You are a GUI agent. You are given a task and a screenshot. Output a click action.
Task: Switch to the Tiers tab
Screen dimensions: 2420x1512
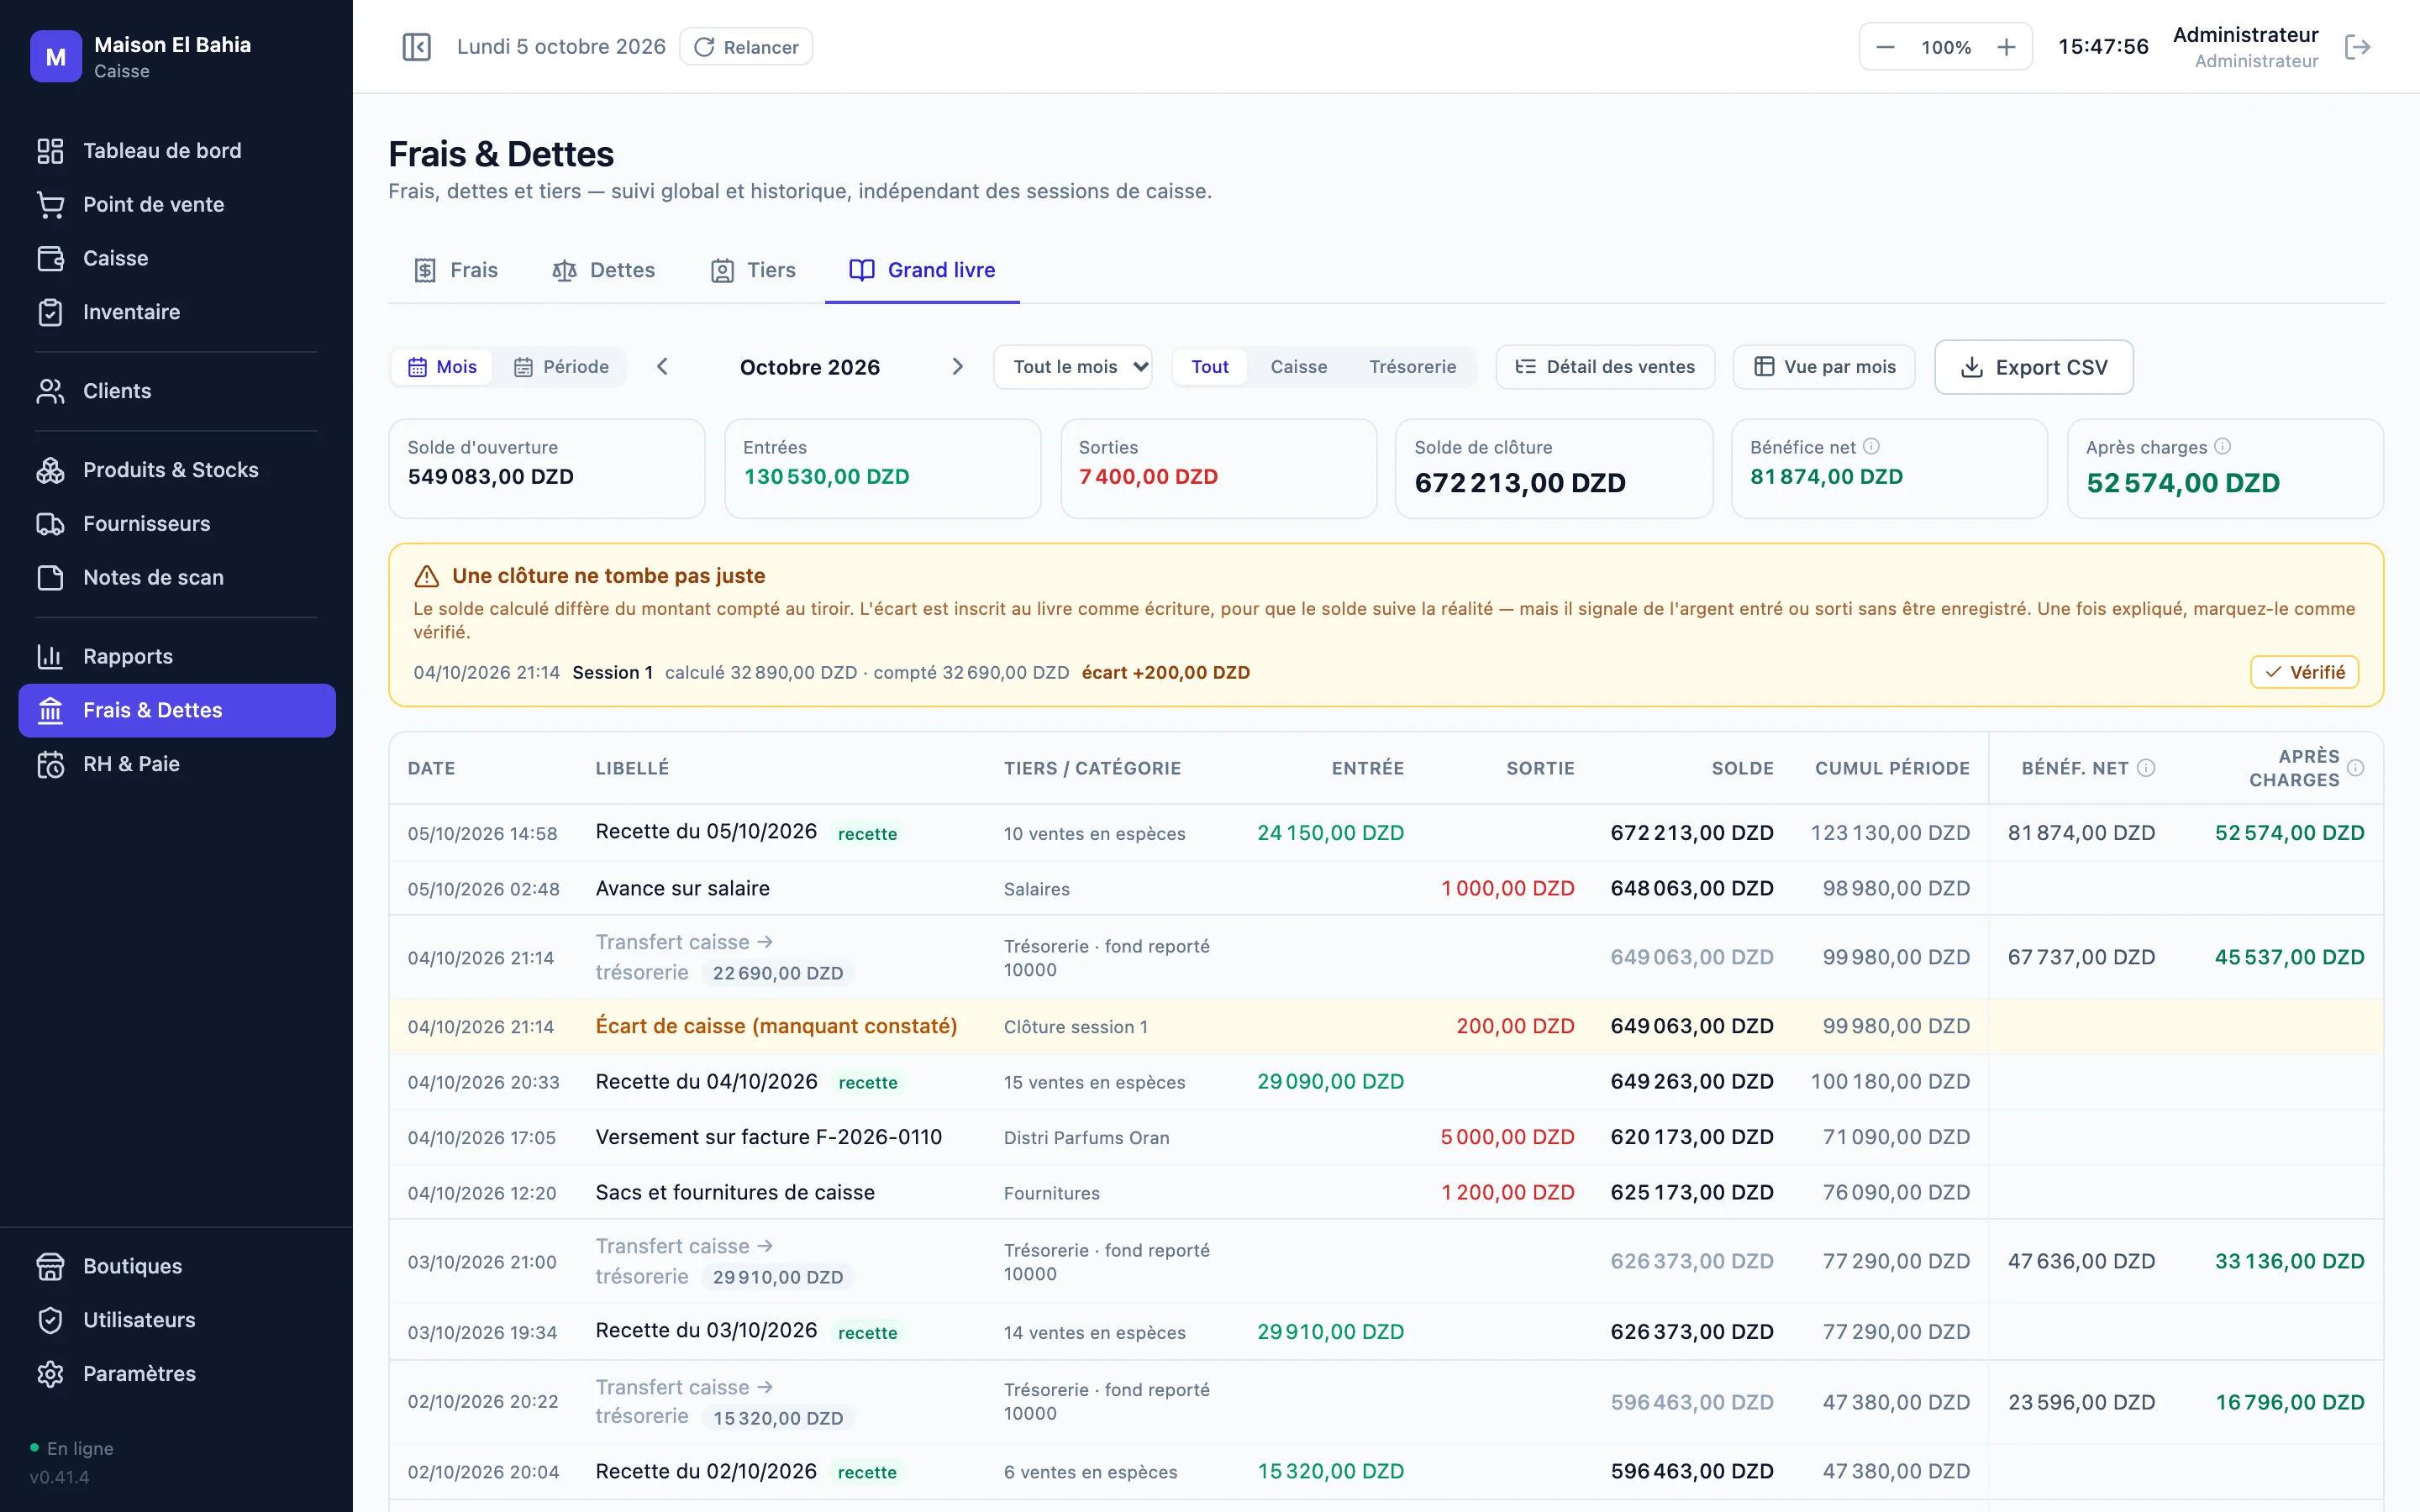(x=753, y=270)
